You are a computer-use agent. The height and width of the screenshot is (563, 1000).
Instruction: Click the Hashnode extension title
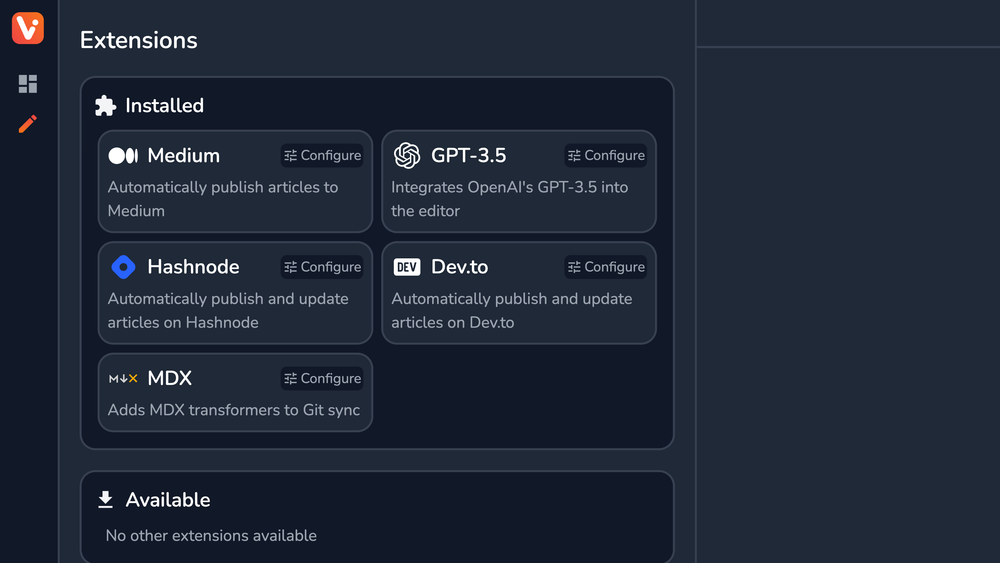point(193,267)
